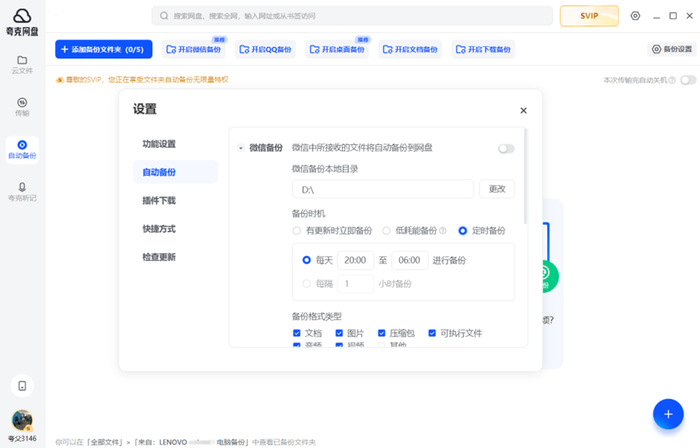Open 备份设置 at top right

[671, 49]
